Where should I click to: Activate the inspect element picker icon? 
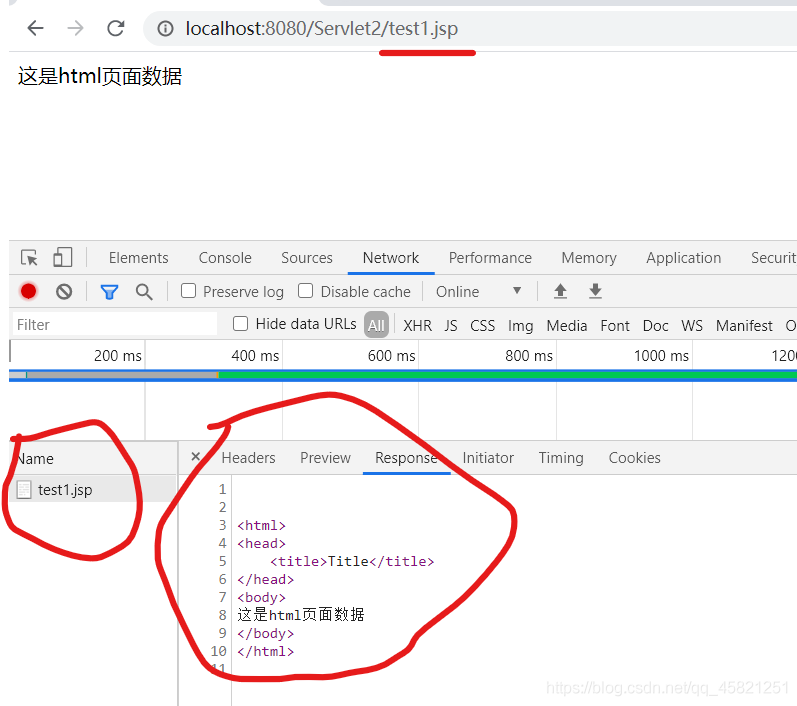pyautogui.click(x=29, y=258)
